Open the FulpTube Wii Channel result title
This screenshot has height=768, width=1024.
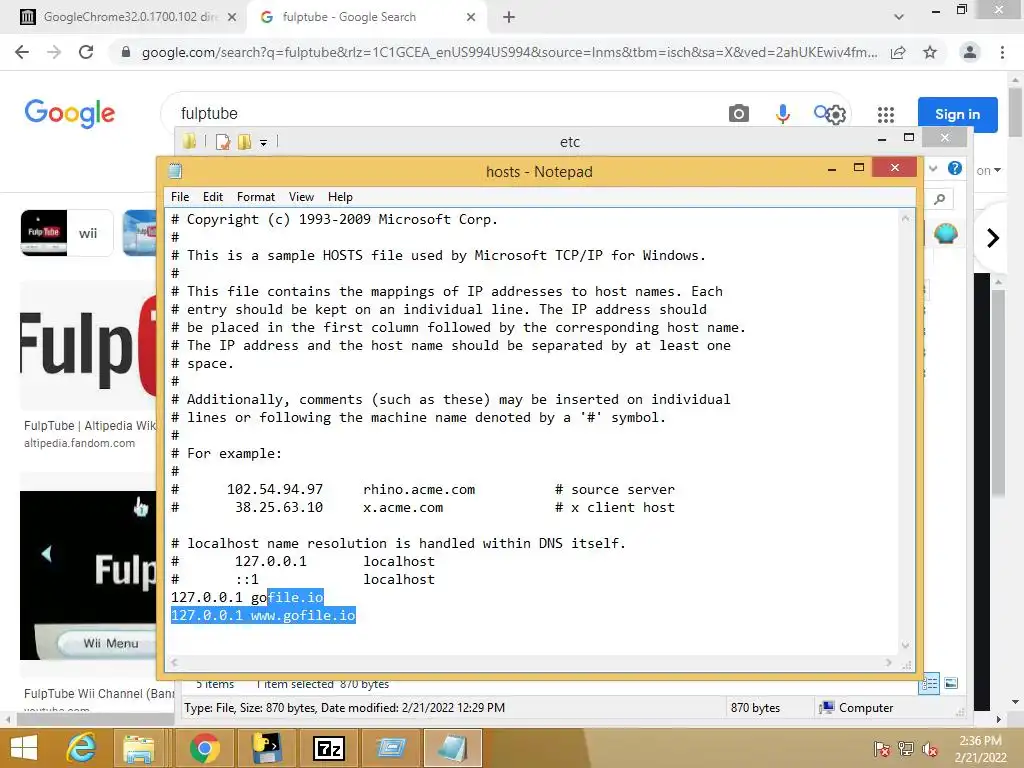[99, 694]
